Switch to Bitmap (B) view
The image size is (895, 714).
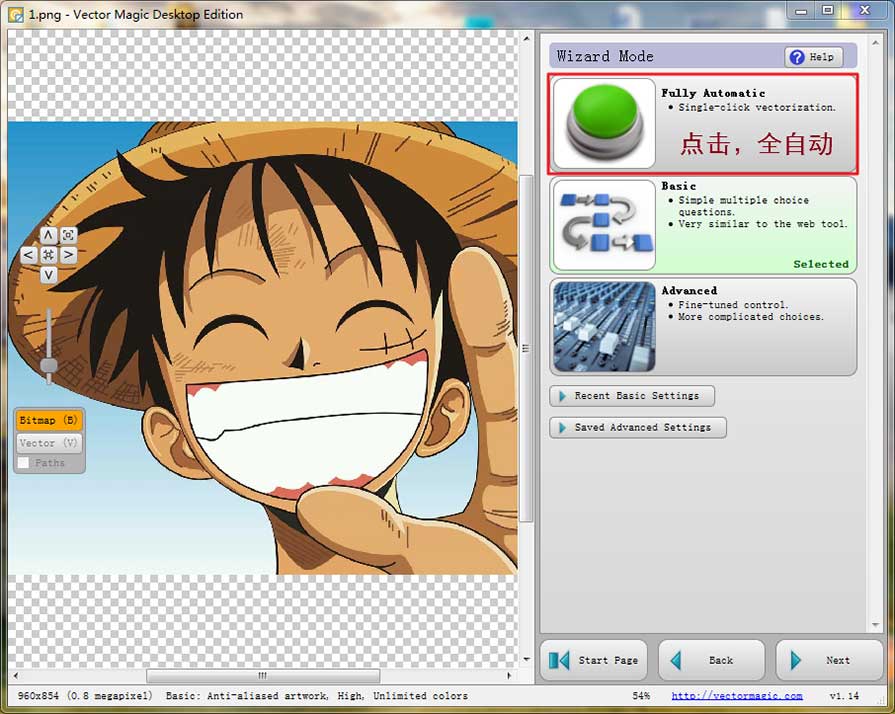(x=48, y=421)
